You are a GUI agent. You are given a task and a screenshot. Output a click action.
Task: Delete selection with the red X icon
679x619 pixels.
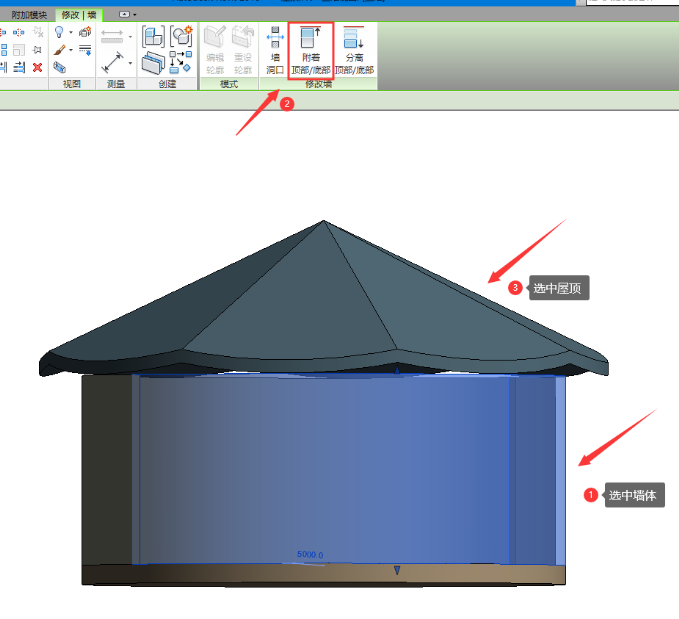[x=38, y=67]
